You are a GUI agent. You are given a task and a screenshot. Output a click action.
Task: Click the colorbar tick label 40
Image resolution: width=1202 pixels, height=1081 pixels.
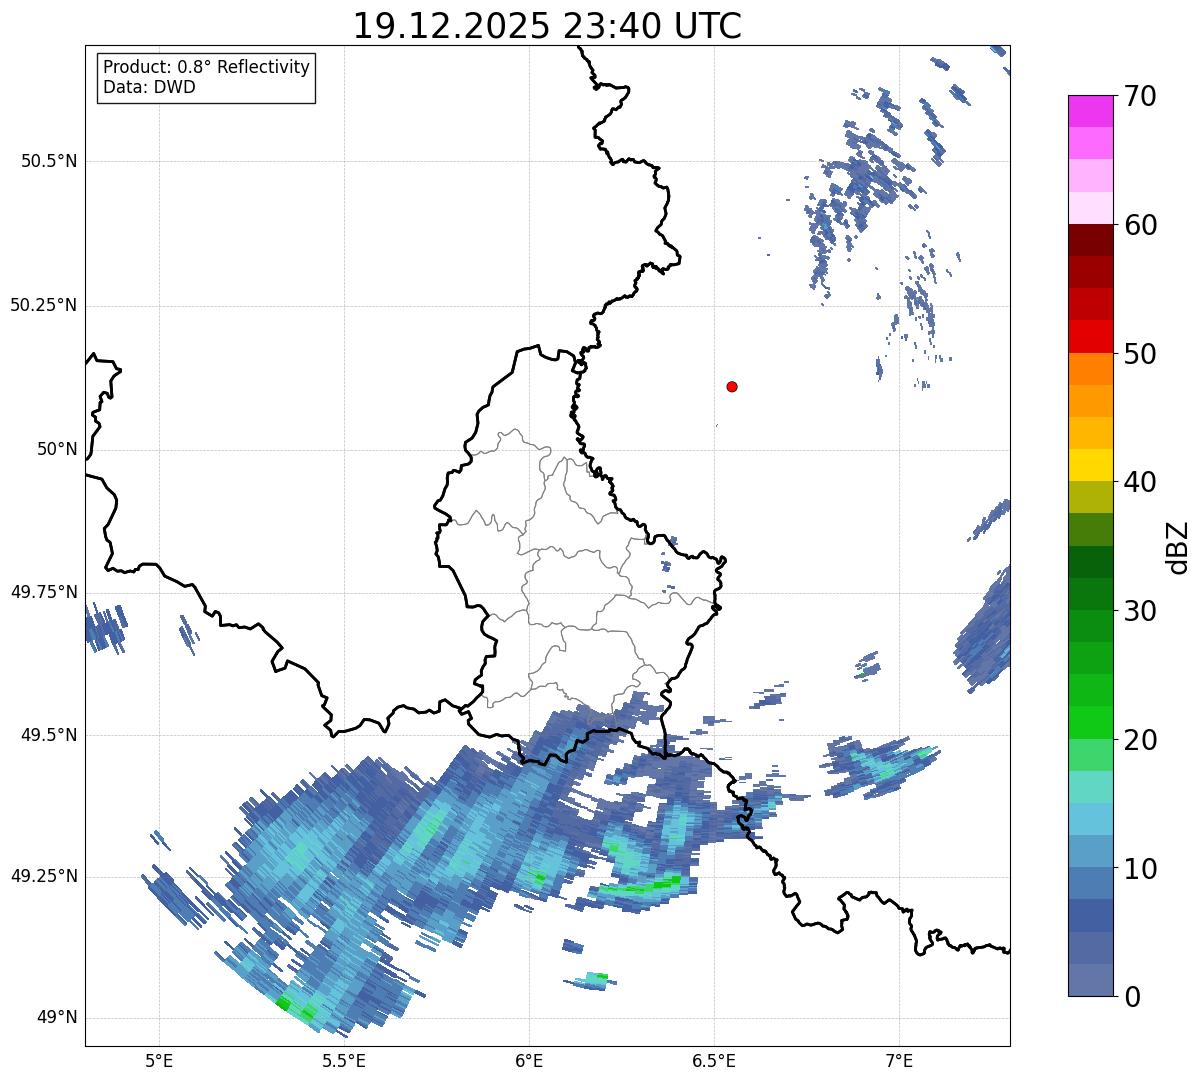[1140, 482]
